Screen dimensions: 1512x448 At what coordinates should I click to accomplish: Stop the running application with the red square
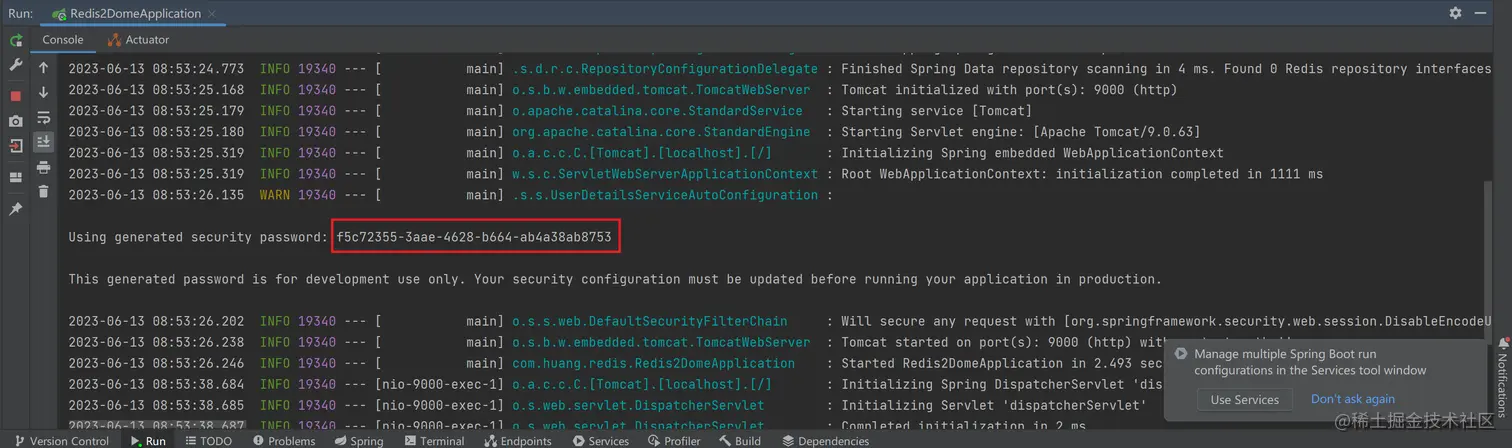16,96
